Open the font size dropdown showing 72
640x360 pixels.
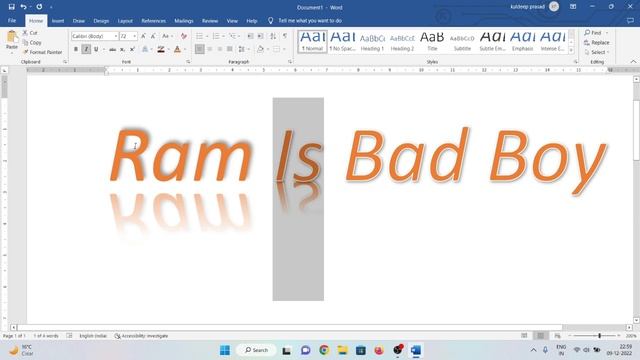pyautogui.click(x=135, y=36)
